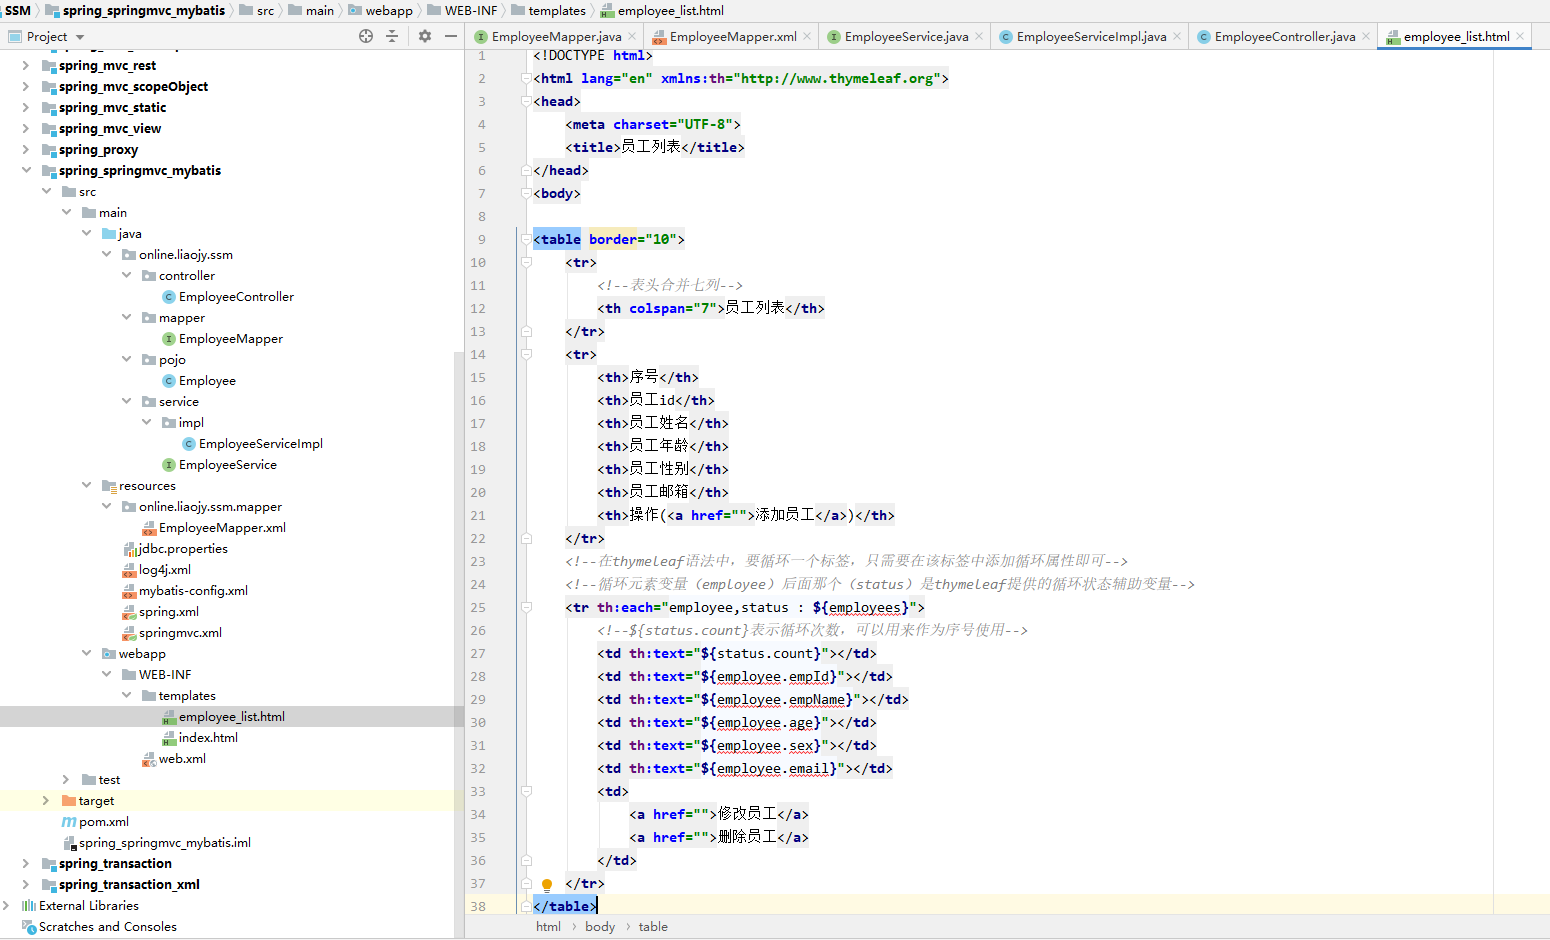1550x940 pixels.
Task: Collapse the pojo package
Action: point(126,360)
